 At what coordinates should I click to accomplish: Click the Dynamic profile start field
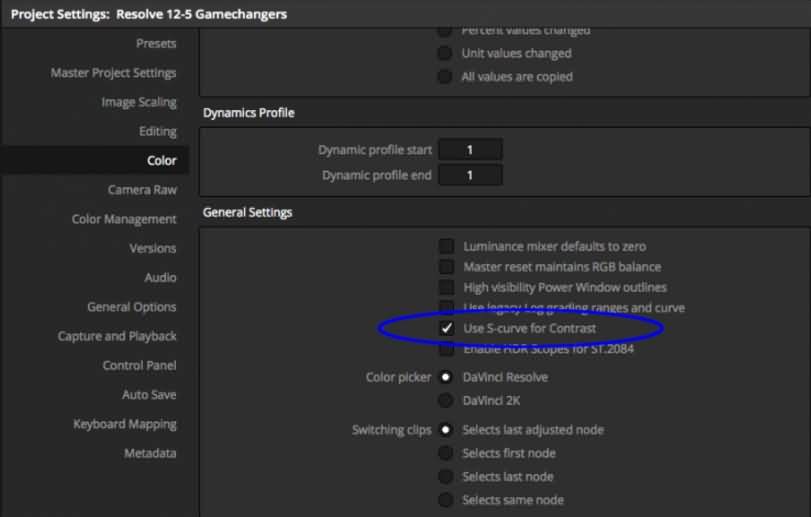[470, 150]
